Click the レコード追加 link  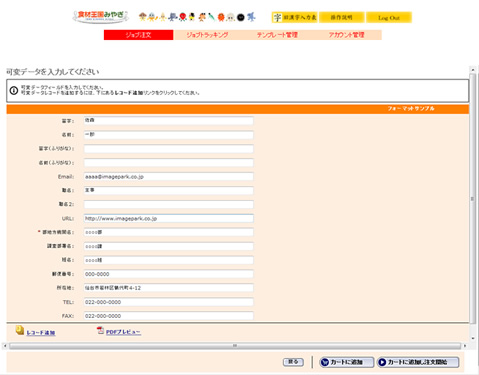41,333
